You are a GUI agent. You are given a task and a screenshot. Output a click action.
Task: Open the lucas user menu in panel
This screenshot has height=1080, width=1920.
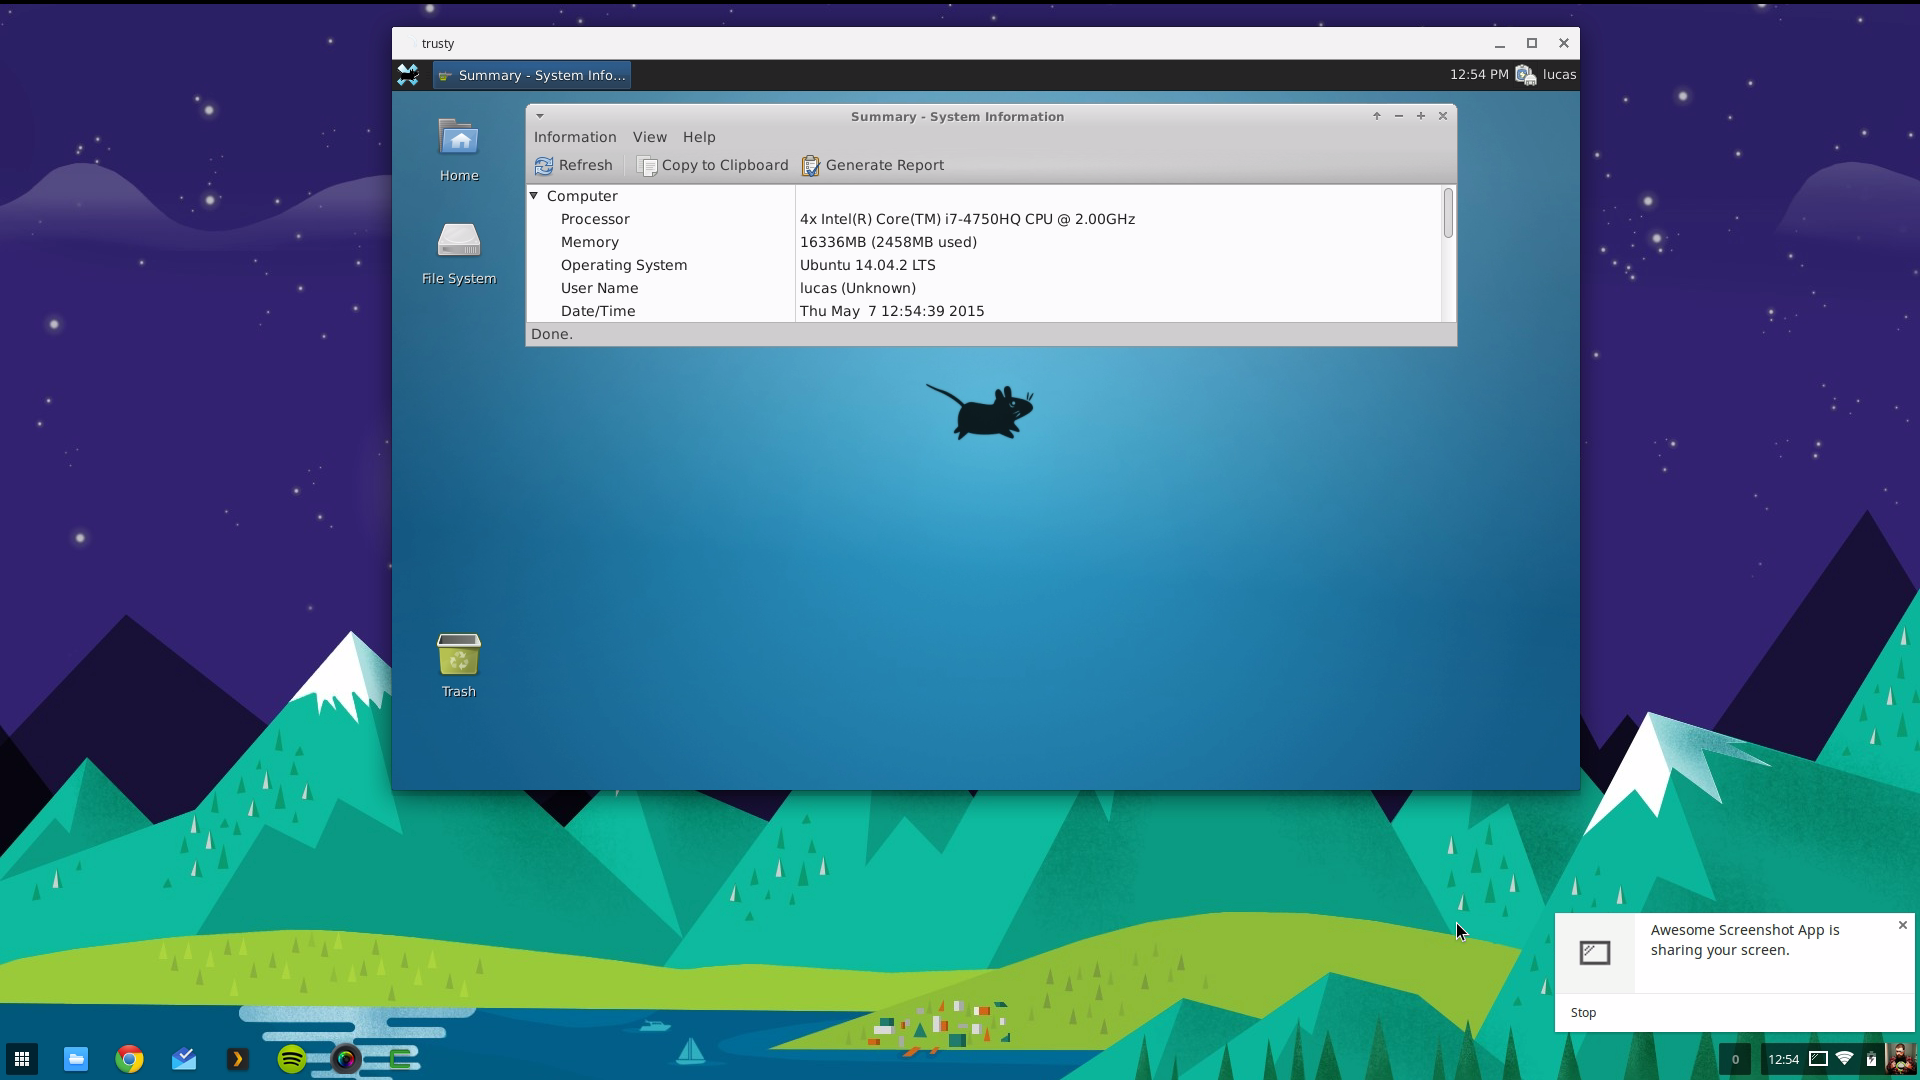1558,75
